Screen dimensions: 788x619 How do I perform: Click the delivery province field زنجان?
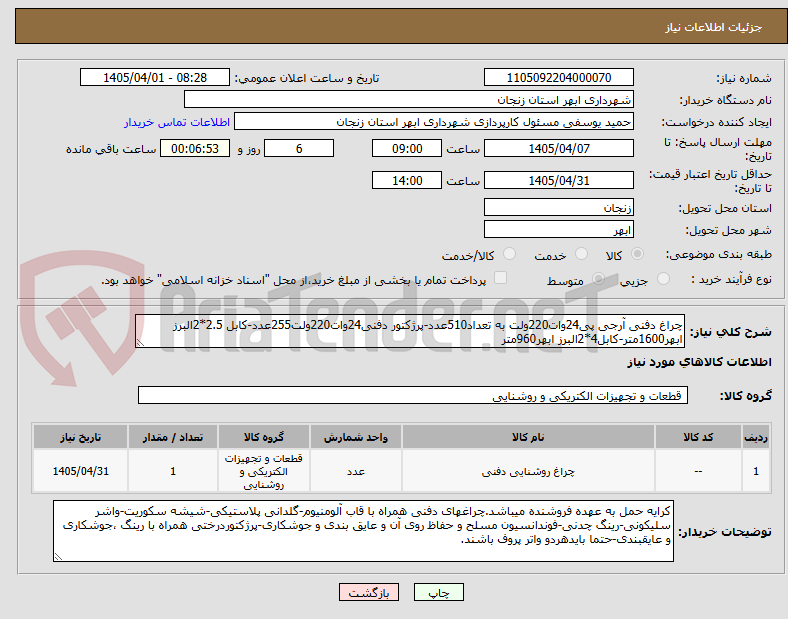pyautogui.click(x=558, y=207)
